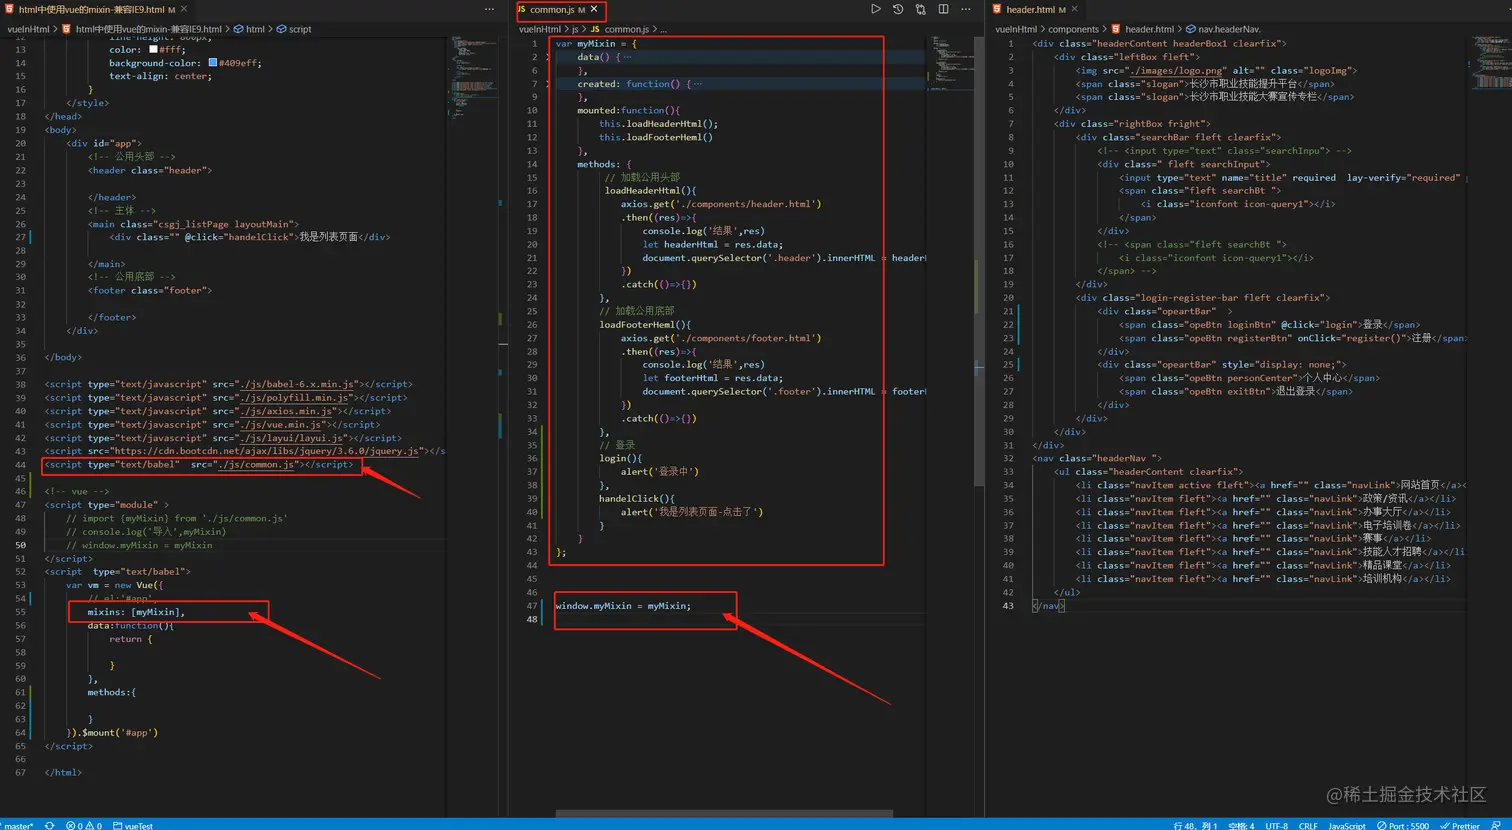
Task: Click the 网站首页 navLink line in header.html
Action: coord(1271,485)
